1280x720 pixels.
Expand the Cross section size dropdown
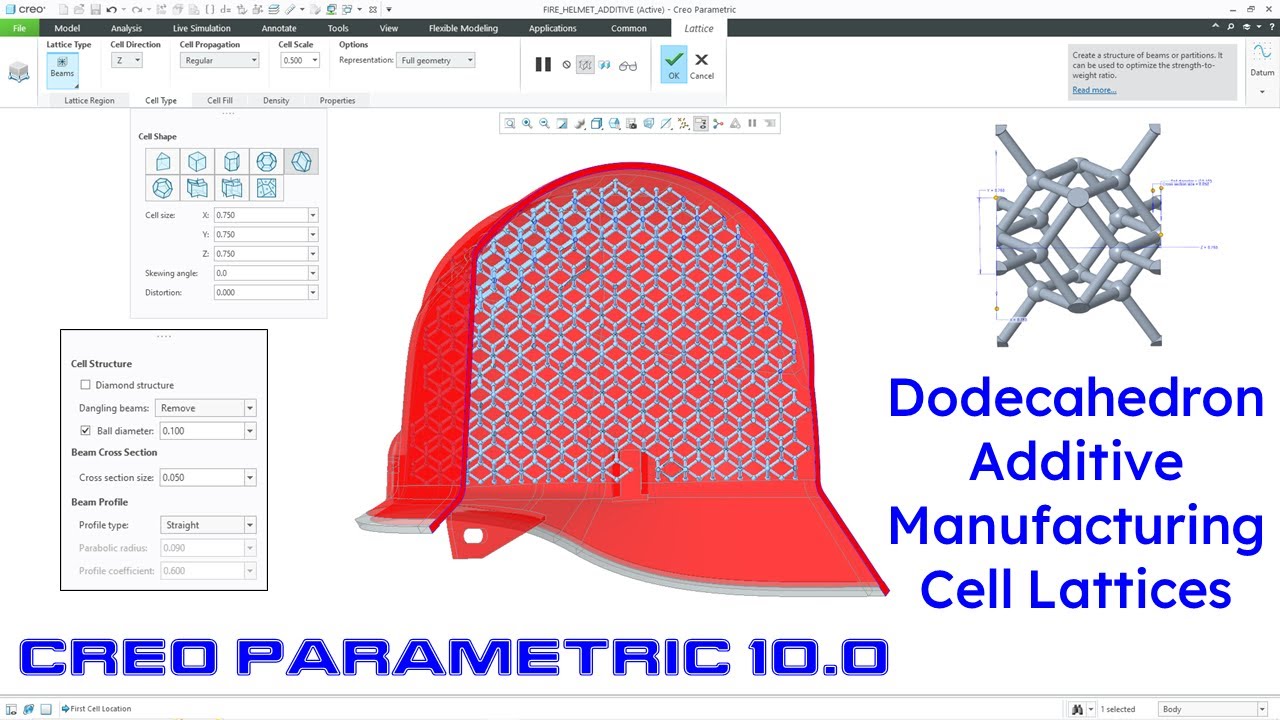click(250, 478)
